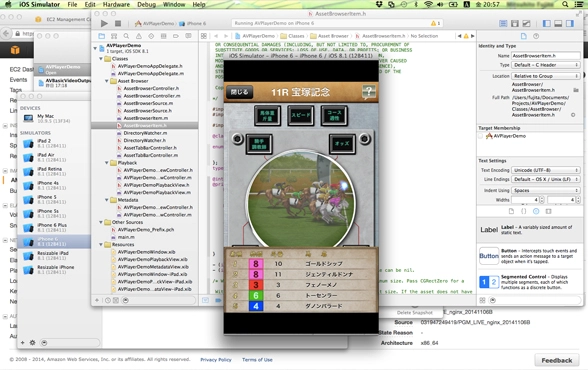Tap the 閉じる button in simulator
The width and height of the screenshot is (588, 370).
pyautogui.click(x=240, y=92)
